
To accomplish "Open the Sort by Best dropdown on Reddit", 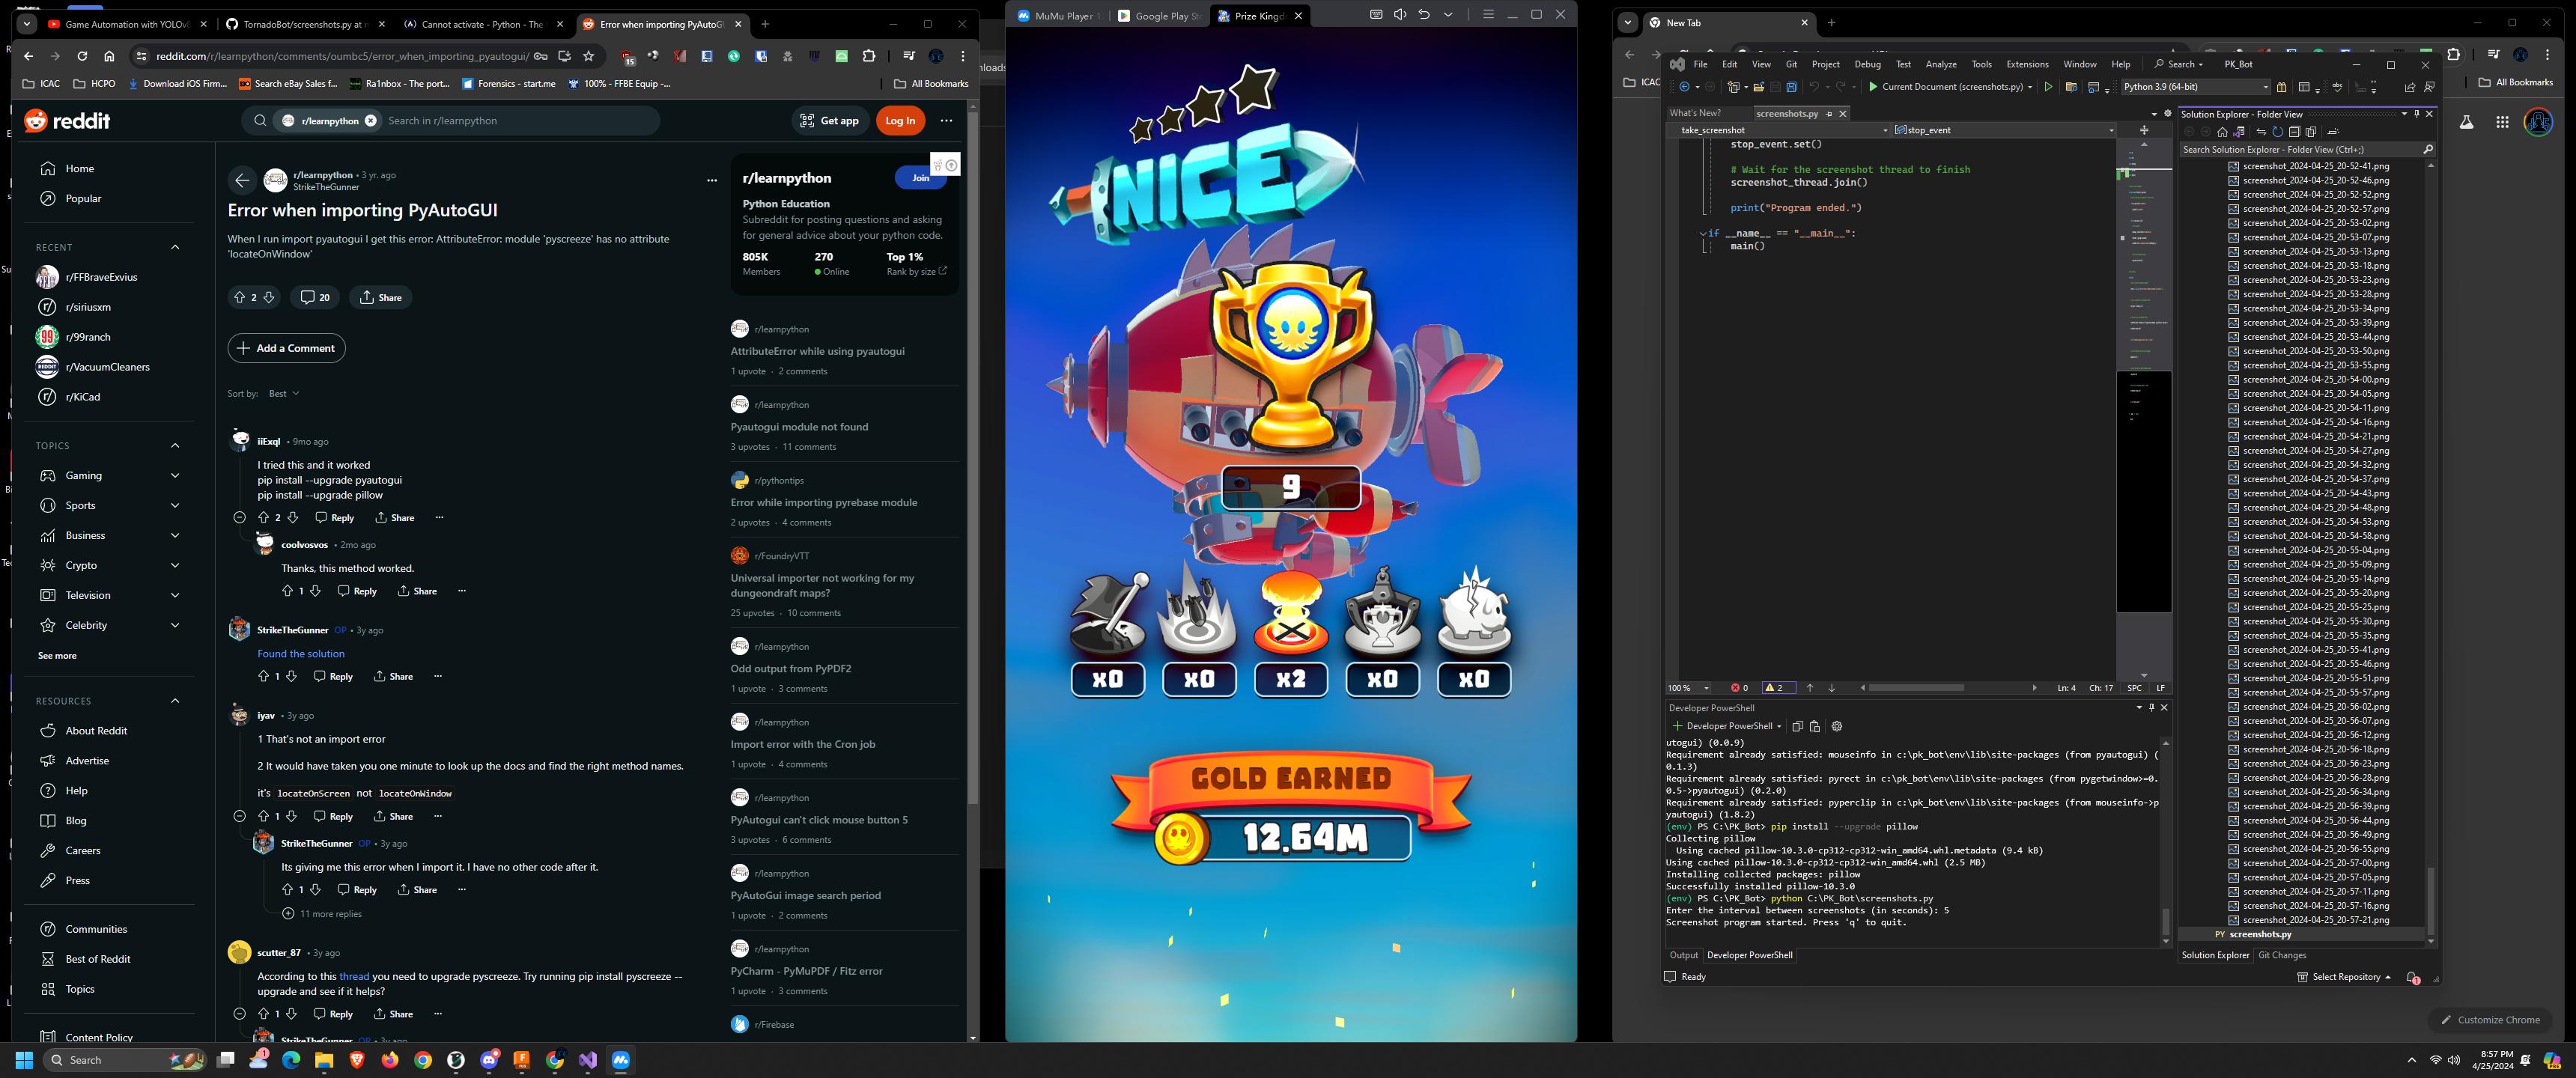I will pos(284,394).
